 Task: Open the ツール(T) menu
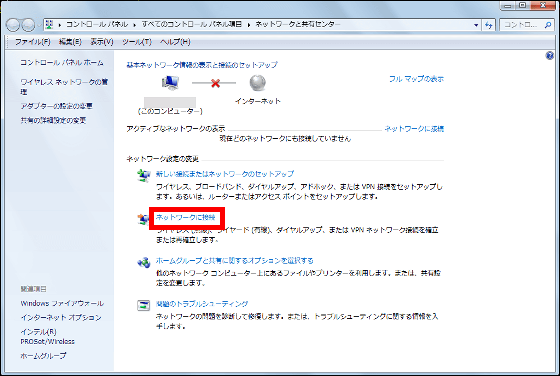[137, 42]
